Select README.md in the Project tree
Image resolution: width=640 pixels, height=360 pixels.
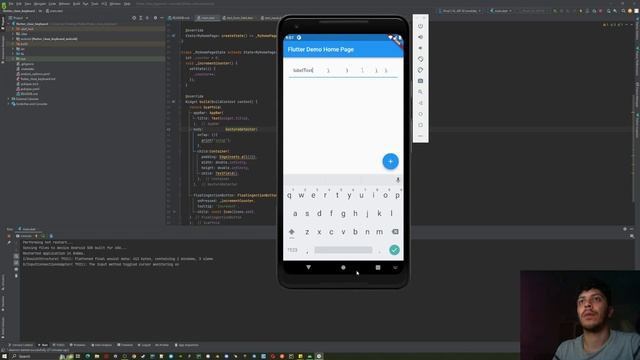pos(27,94)
